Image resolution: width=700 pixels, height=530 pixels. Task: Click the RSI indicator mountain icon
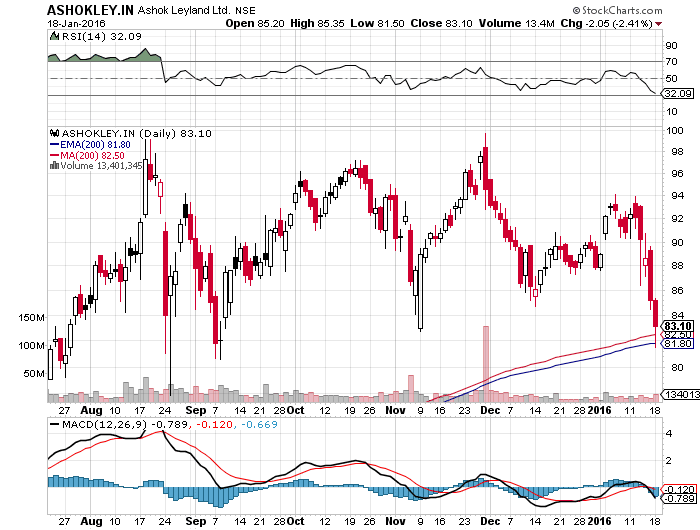[54, 36]
